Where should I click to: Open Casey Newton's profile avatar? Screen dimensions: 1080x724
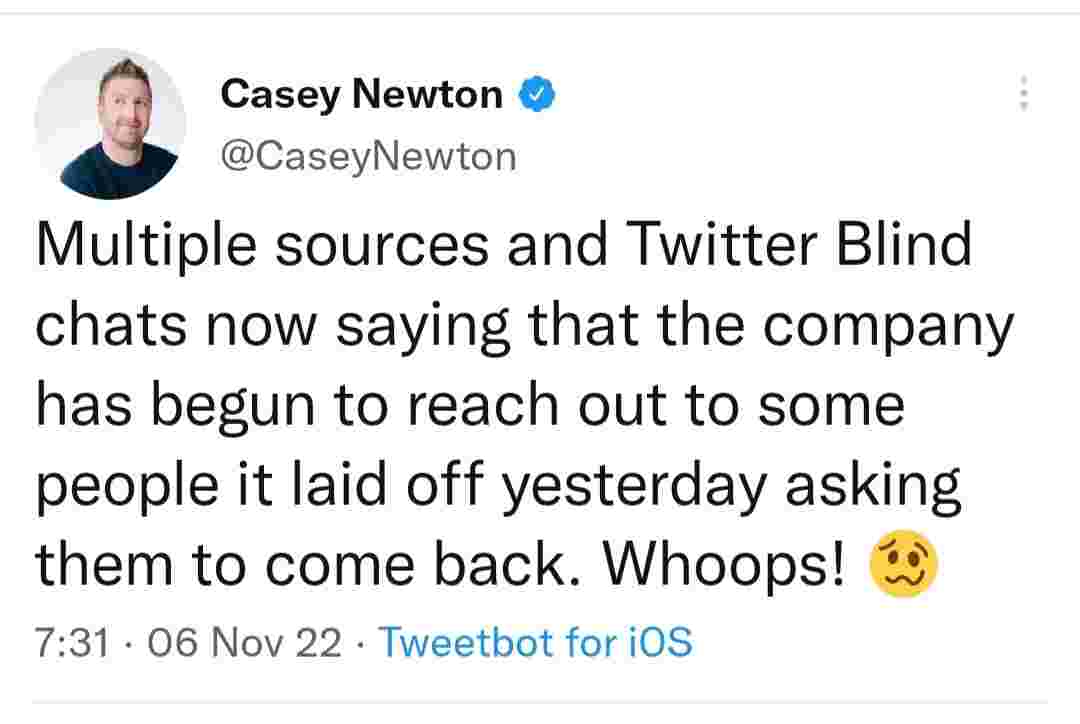coord(110,123)
